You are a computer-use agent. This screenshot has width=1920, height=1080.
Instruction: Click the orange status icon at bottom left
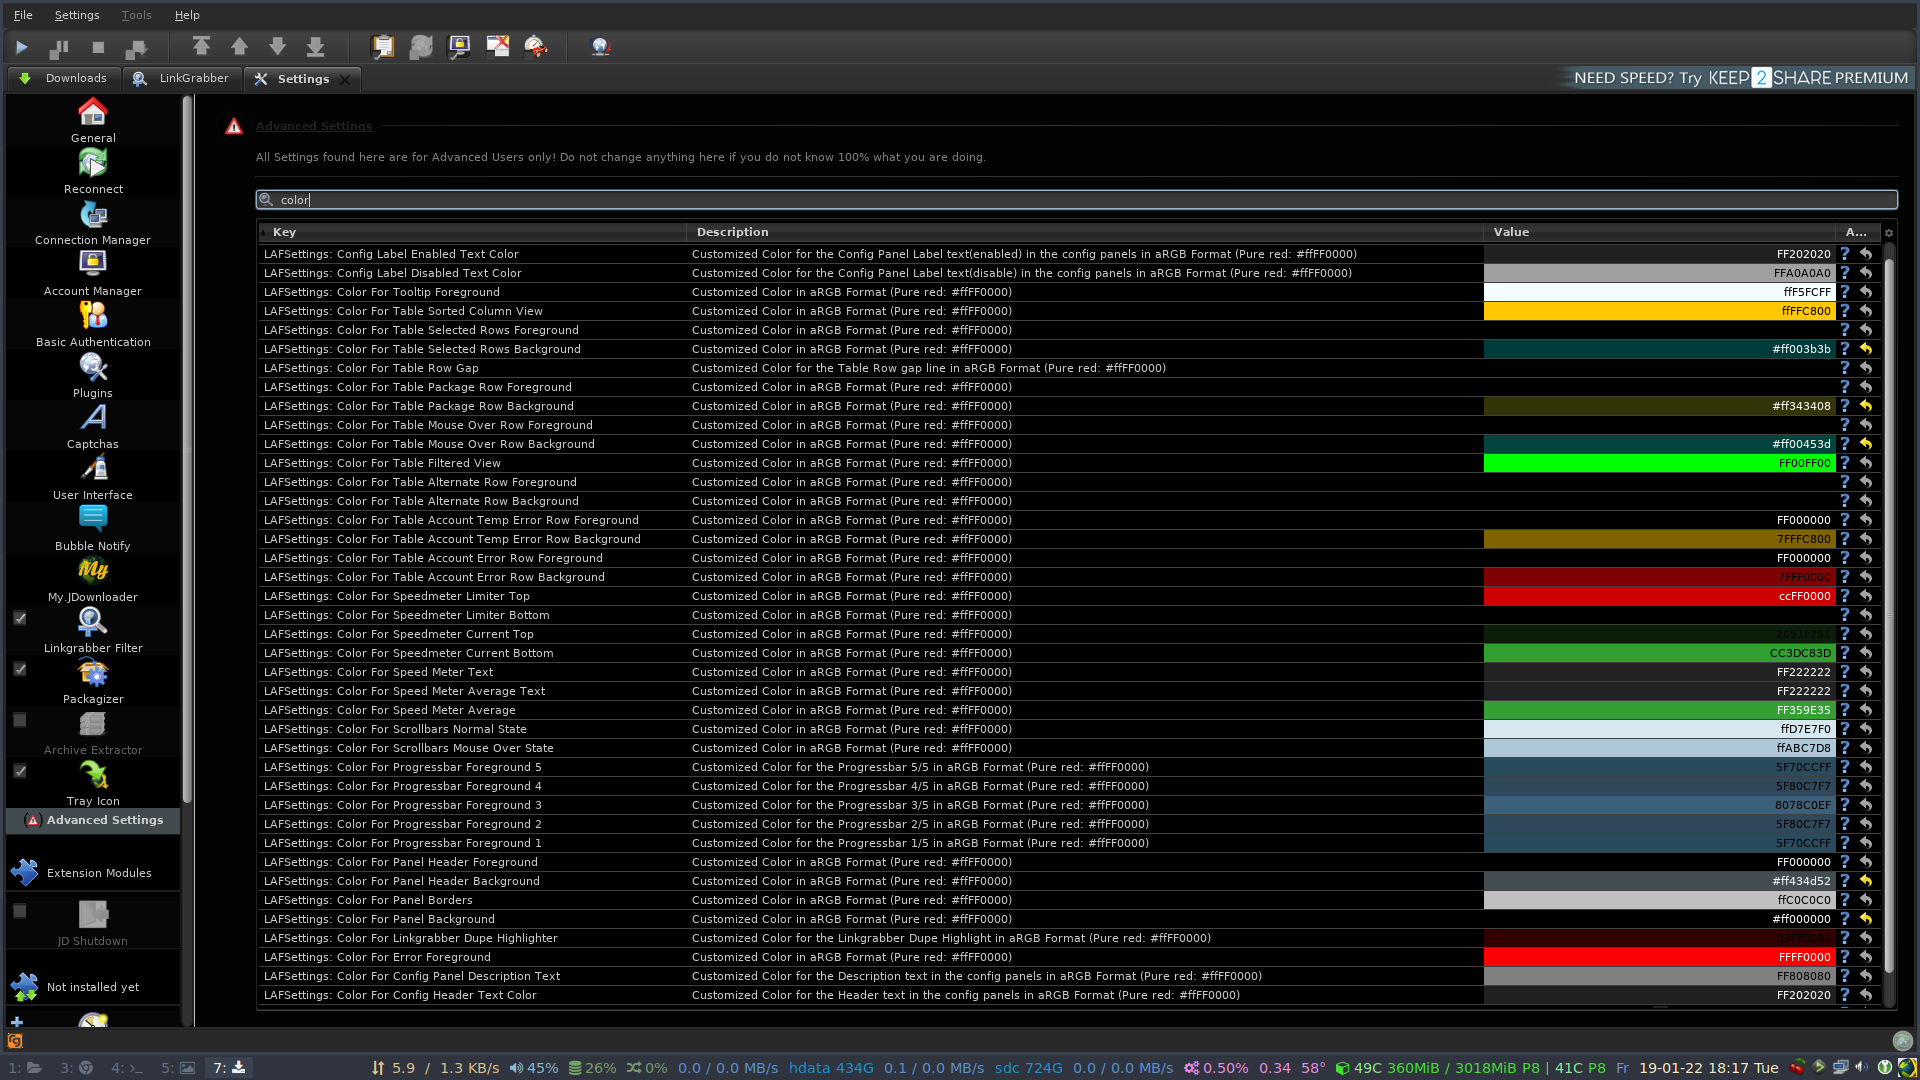coord(15,1041)
